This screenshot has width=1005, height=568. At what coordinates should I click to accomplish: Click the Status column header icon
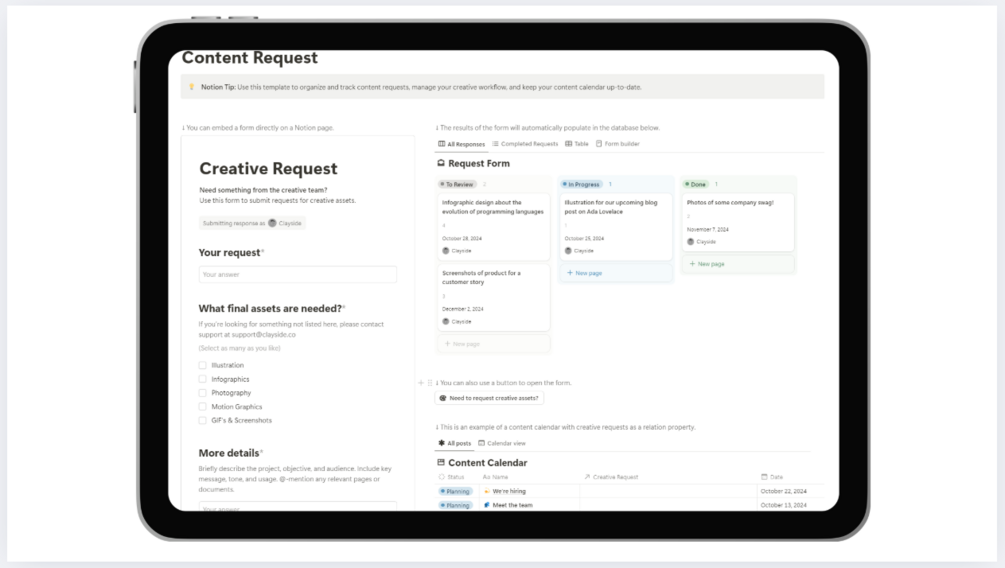coord(442,477)
